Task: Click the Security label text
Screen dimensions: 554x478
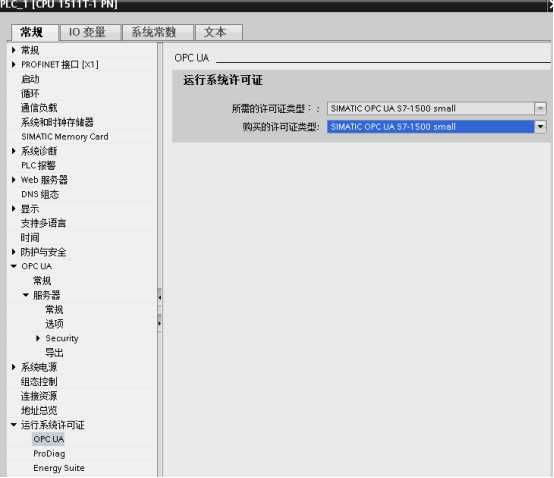Action: tap(61, 338)
